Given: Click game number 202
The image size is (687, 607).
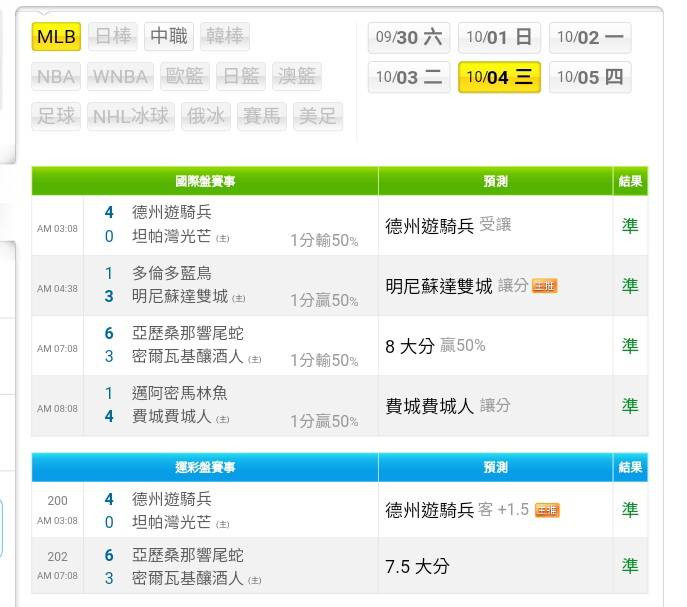Looking at the screenshot, I should coord(57,557).
